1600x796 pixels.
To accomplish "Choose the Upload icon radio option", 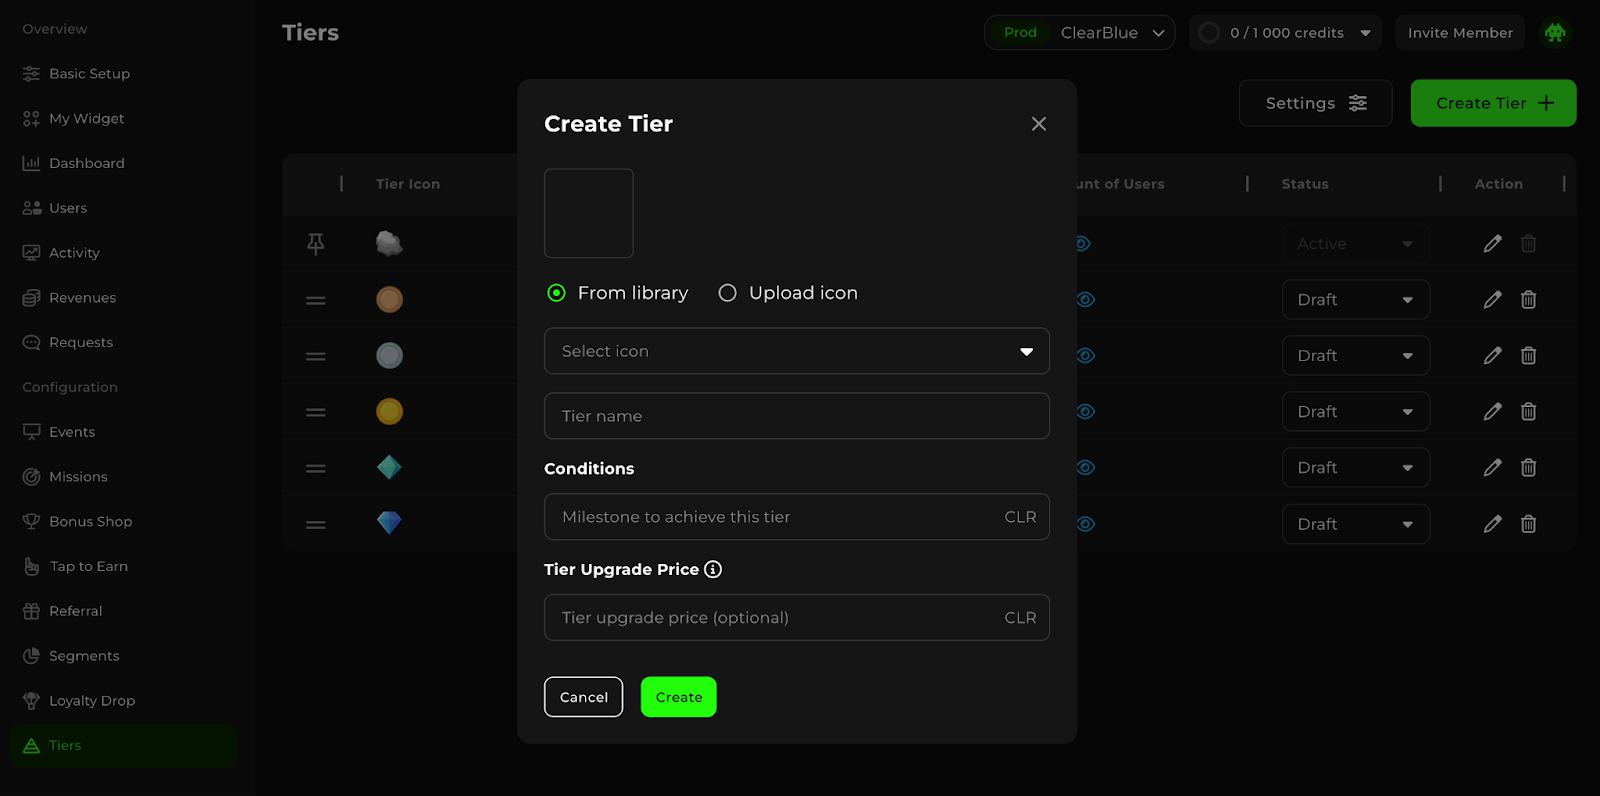I will click(x=728, y=293).
